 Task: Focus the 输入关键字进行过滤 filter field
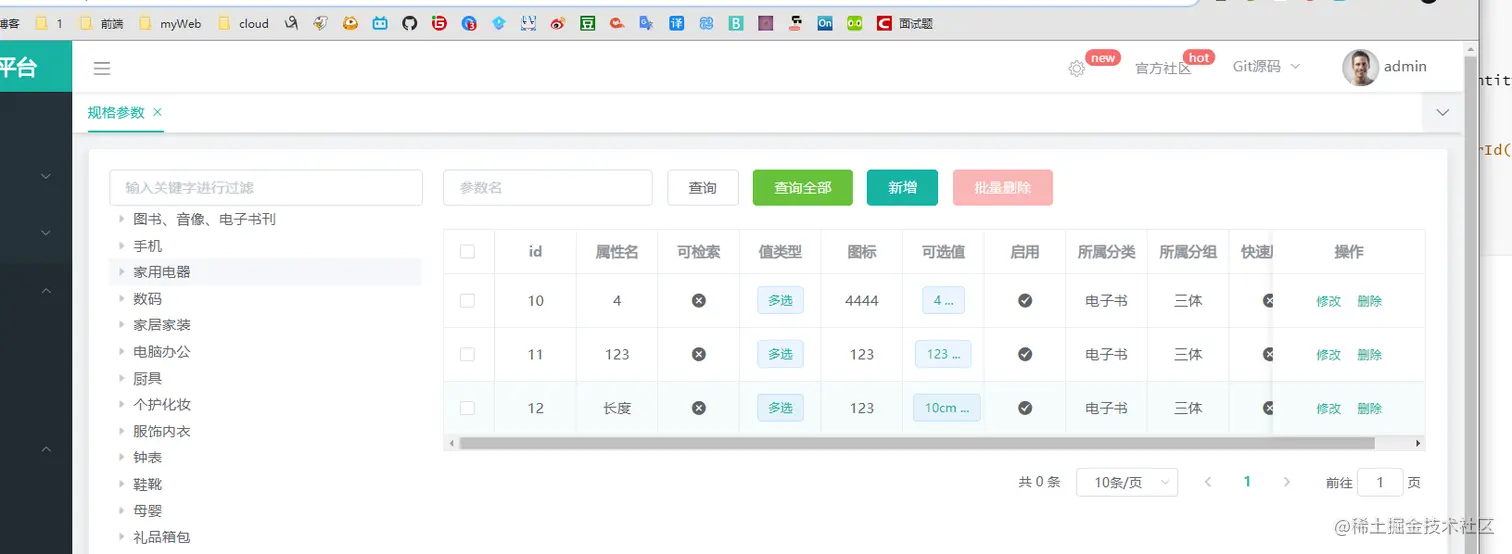click(x=266, y=188)
